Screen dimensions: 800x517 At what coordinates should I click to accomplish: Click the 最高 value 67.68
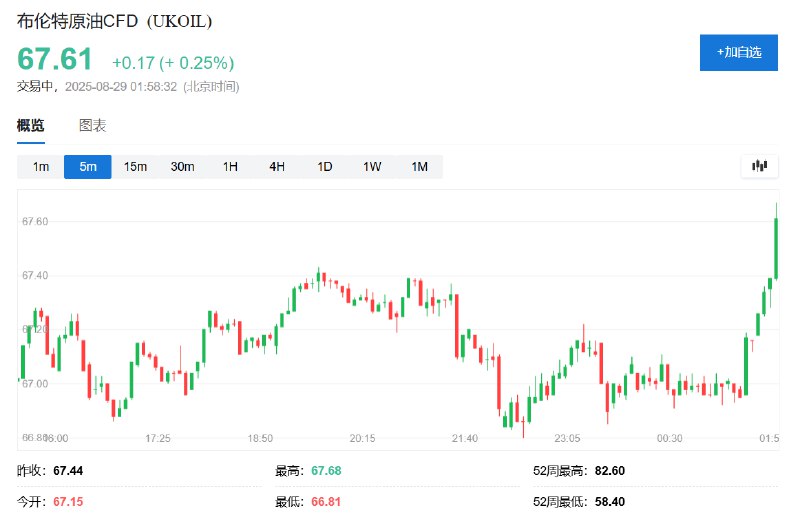(x=326, y=471)
